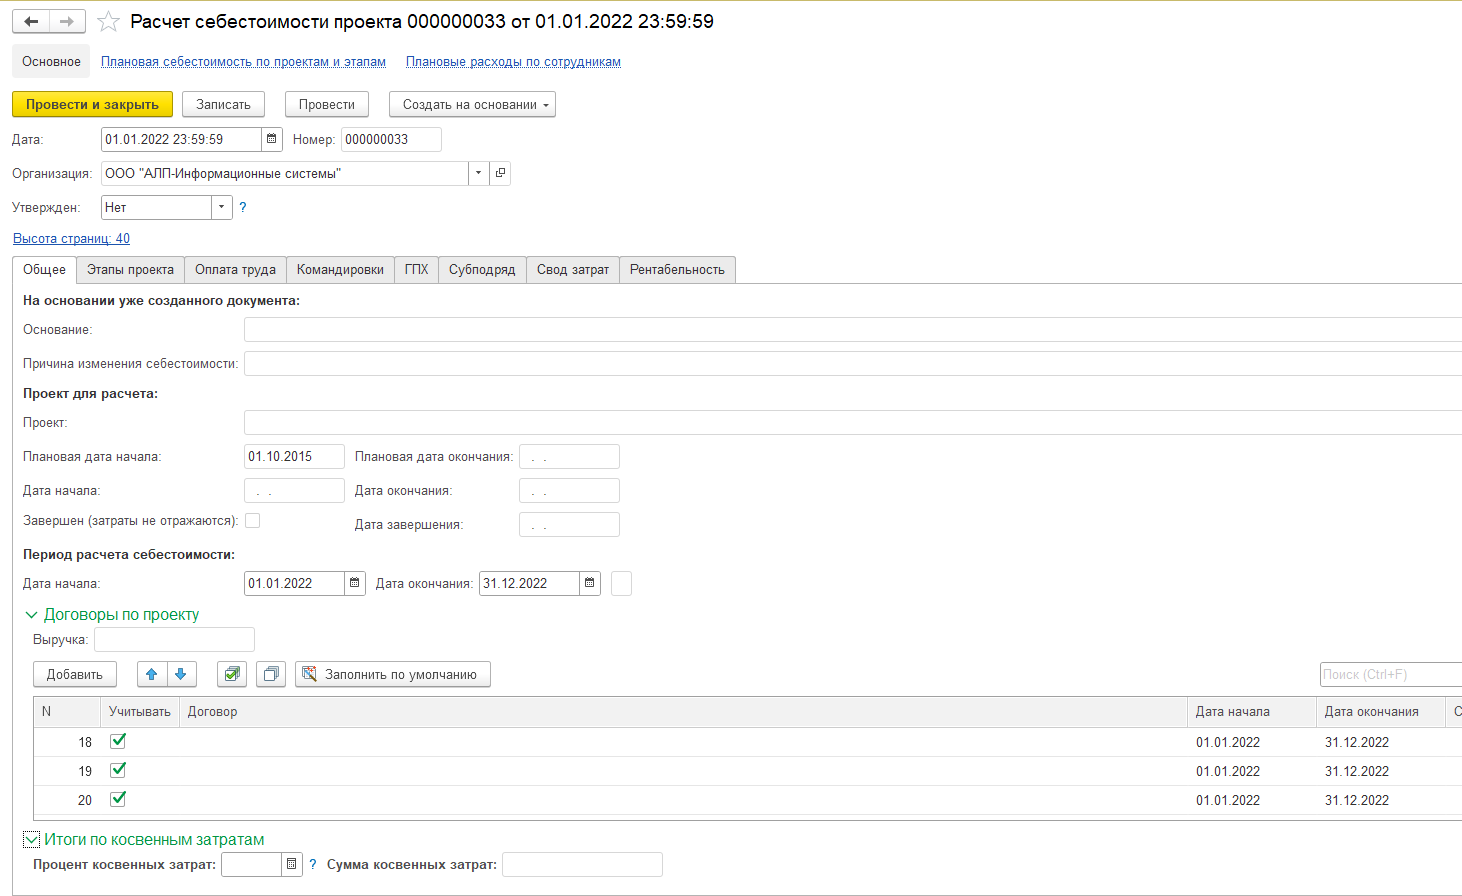Move contract row up with blue arrow
This screenshot has width=1462, height=896.
tap(152, 674)
